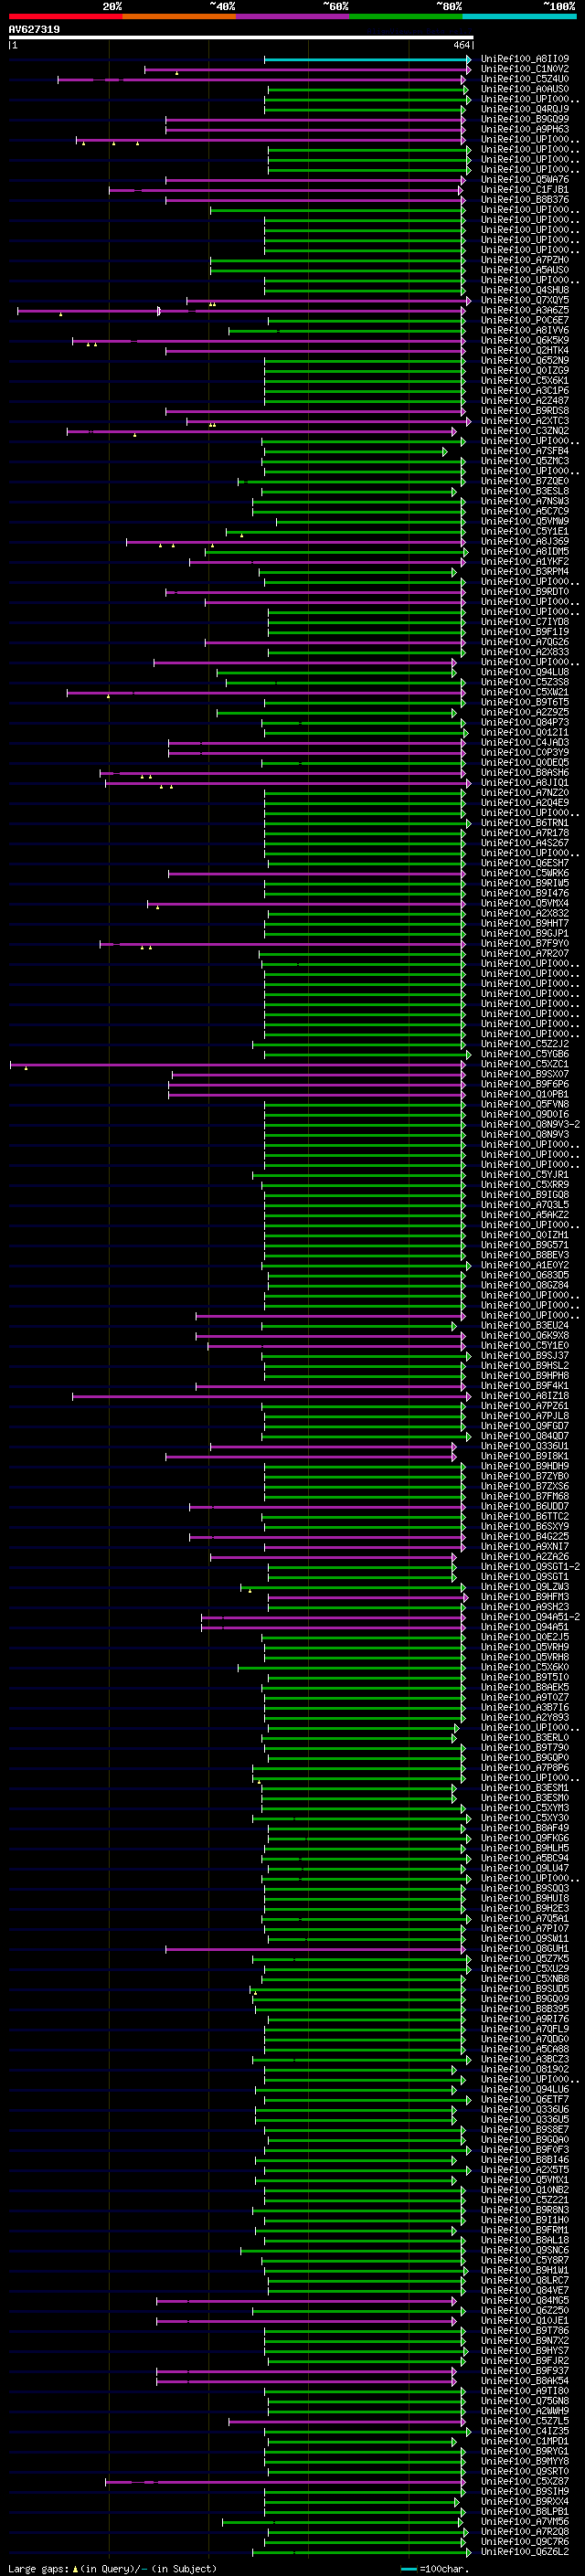Select the UniRef100_A8J369 entry
This screenshot has width=585, height=2576.
click(524, 542)
